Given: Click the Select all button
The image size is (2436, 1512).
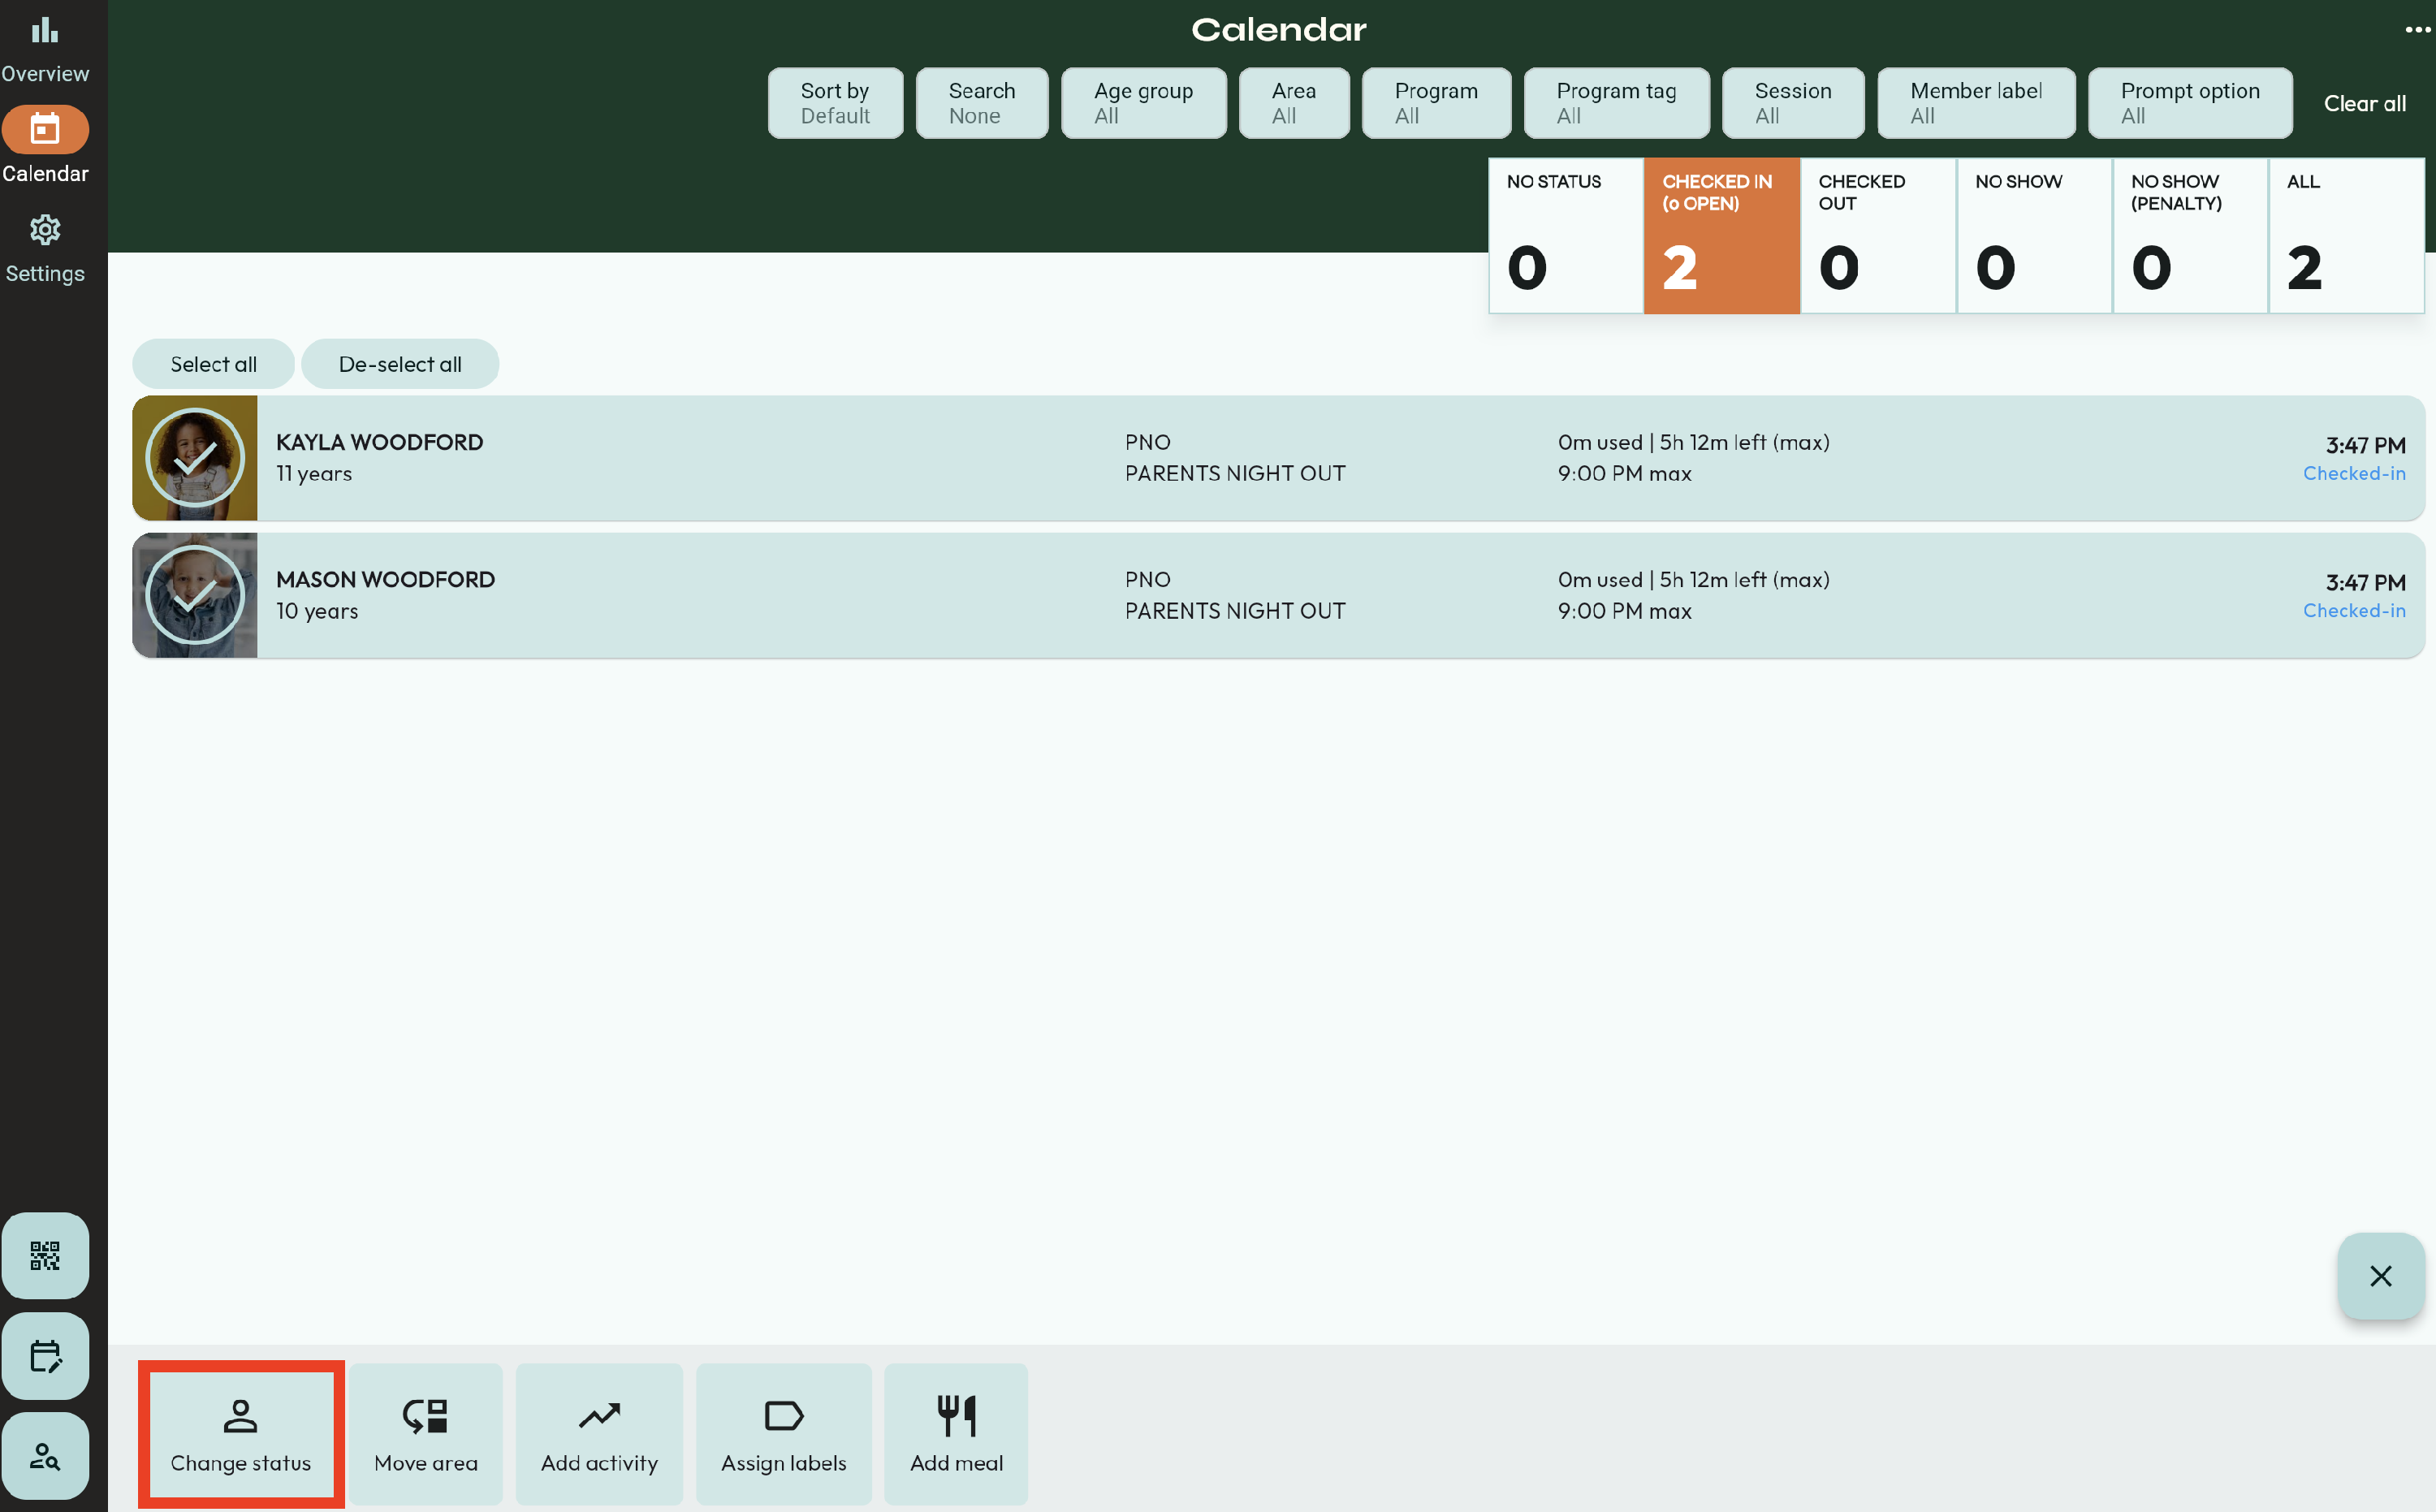Looking at the screenshot, I should [213, 364].
